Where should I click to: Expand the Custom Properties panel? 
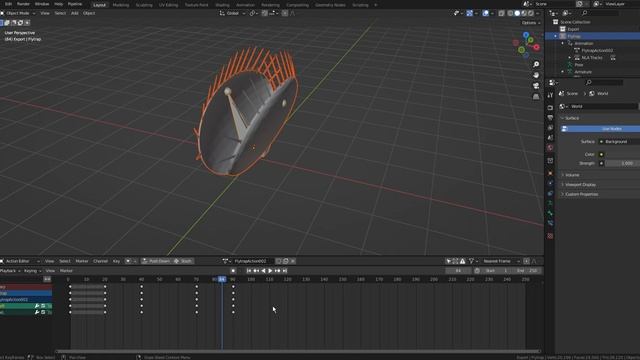tap(582, 194)
